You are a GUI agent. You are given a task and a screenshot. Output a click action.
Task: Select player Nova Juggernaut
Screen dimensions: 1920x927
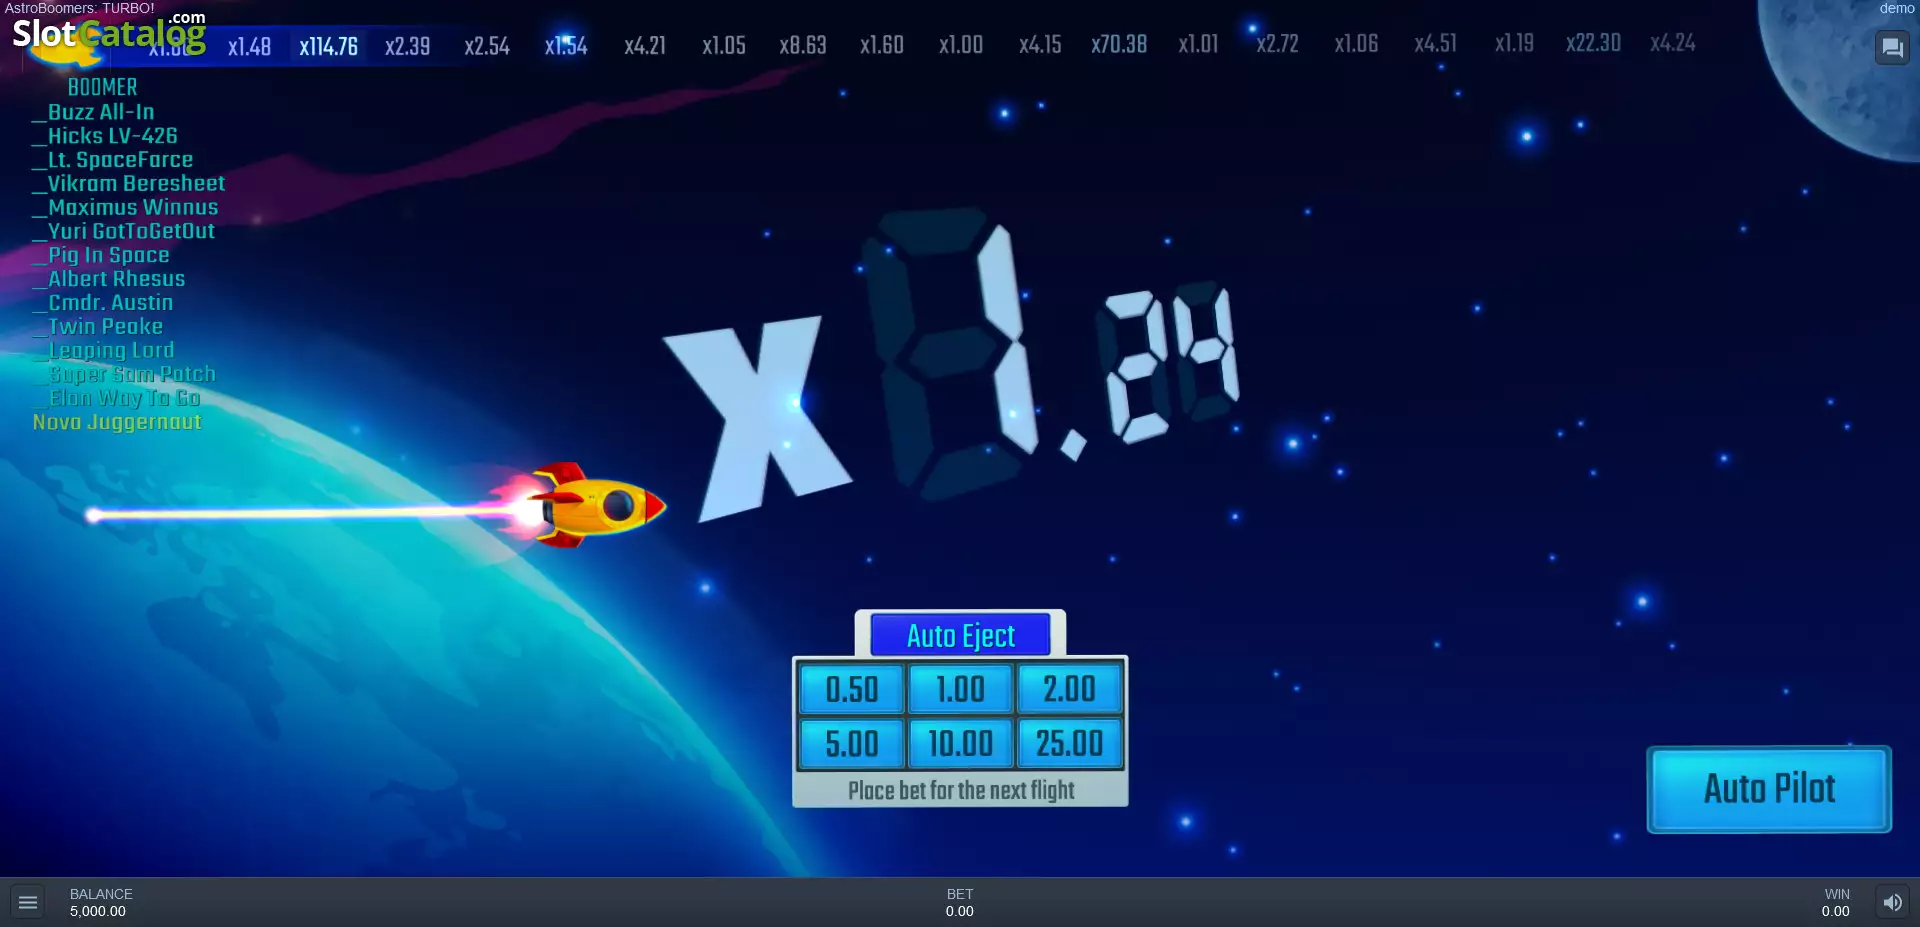click(x=117, y=422)
